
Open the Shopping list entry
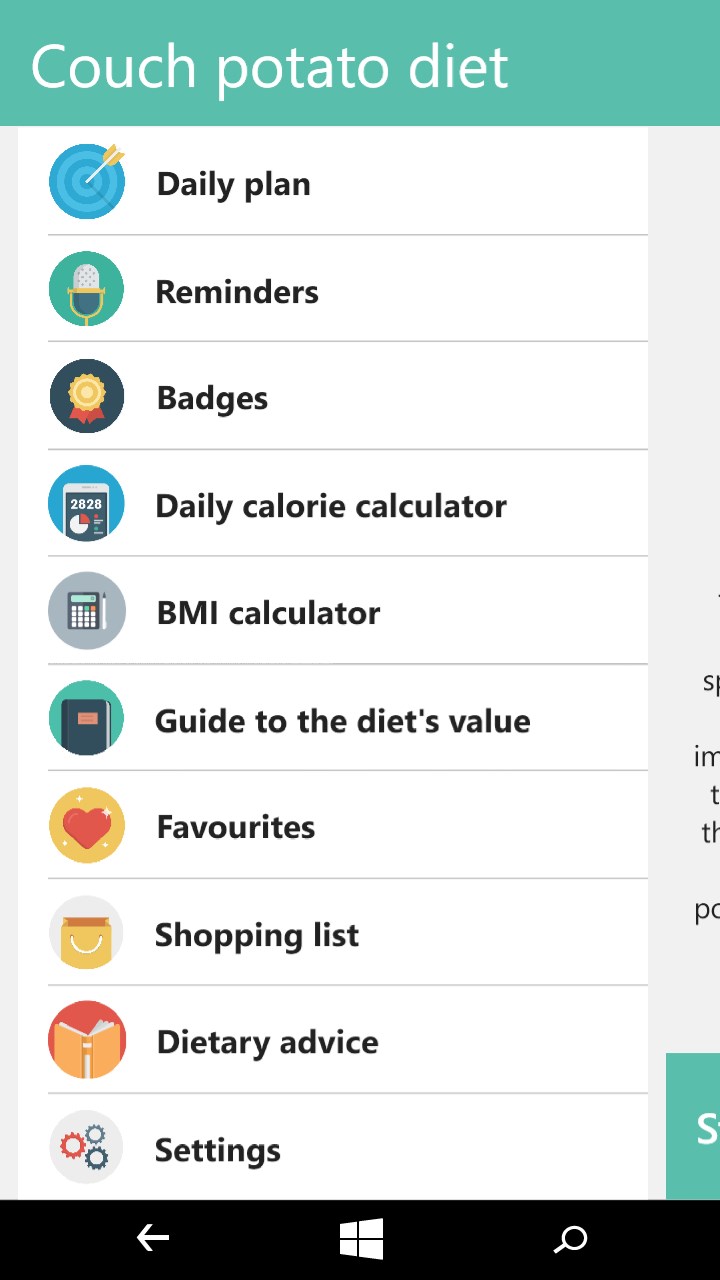pos(257,935)
